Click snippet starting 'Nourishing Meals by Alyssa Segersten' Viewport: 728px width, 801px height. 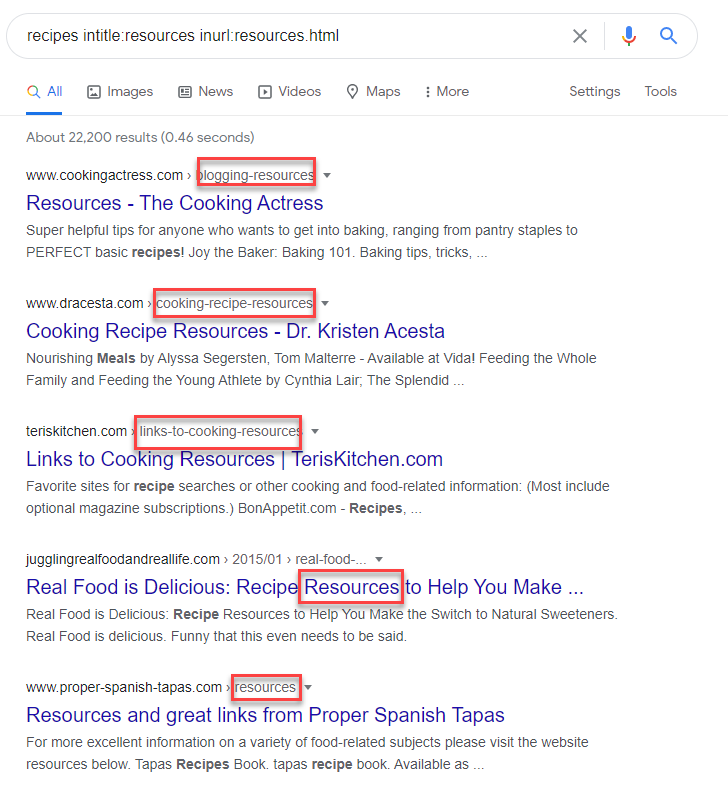click(311, 369)
